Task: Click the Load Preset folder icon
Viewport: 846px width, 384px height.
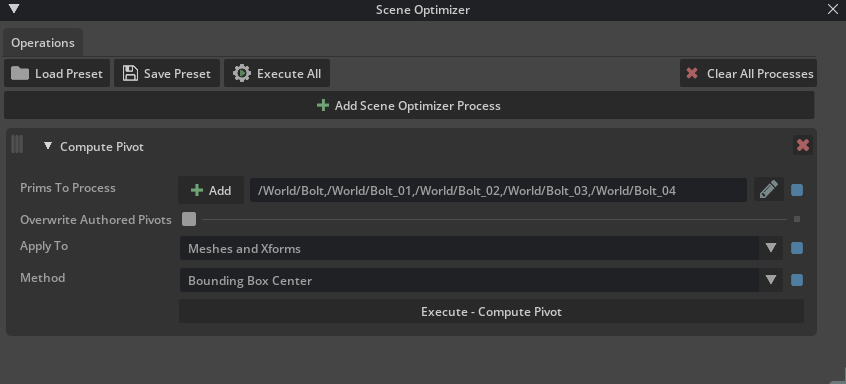Action: tap(20, 73)
